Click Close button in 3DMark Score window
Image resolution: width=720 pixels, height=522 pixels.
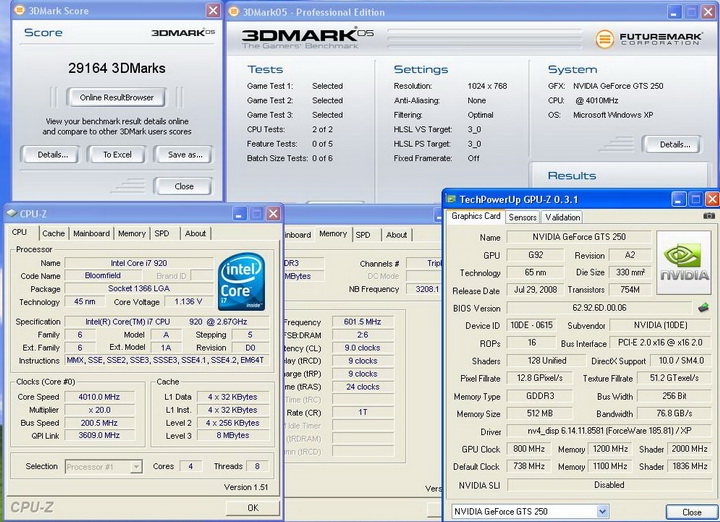point(184,186)
